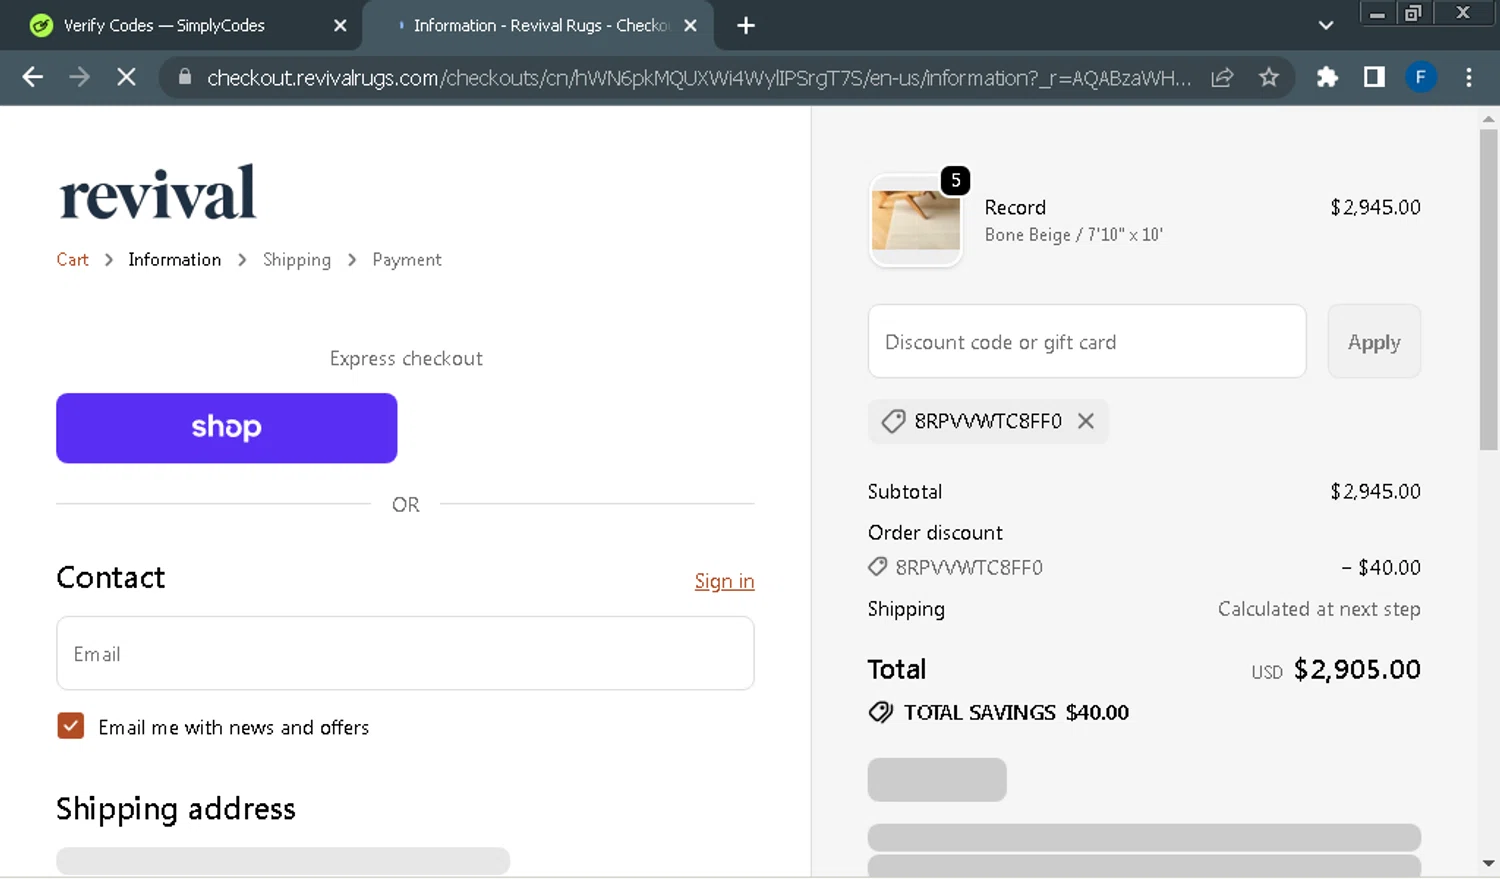Click the Express checkout heading
The image size is (1500, 879).
(x=406, y=358)
